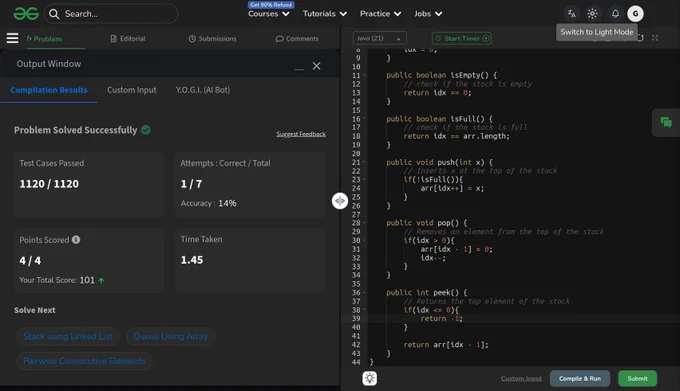Open the GeeksforGeeks logo home link
680x391 pixels.
tap(26, 14)
